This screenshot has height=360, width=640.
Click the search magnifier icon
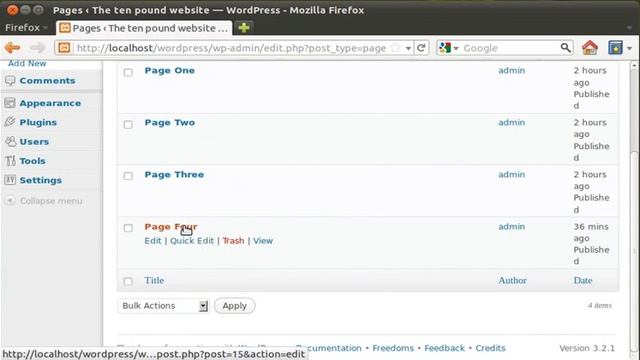[565, 48]
